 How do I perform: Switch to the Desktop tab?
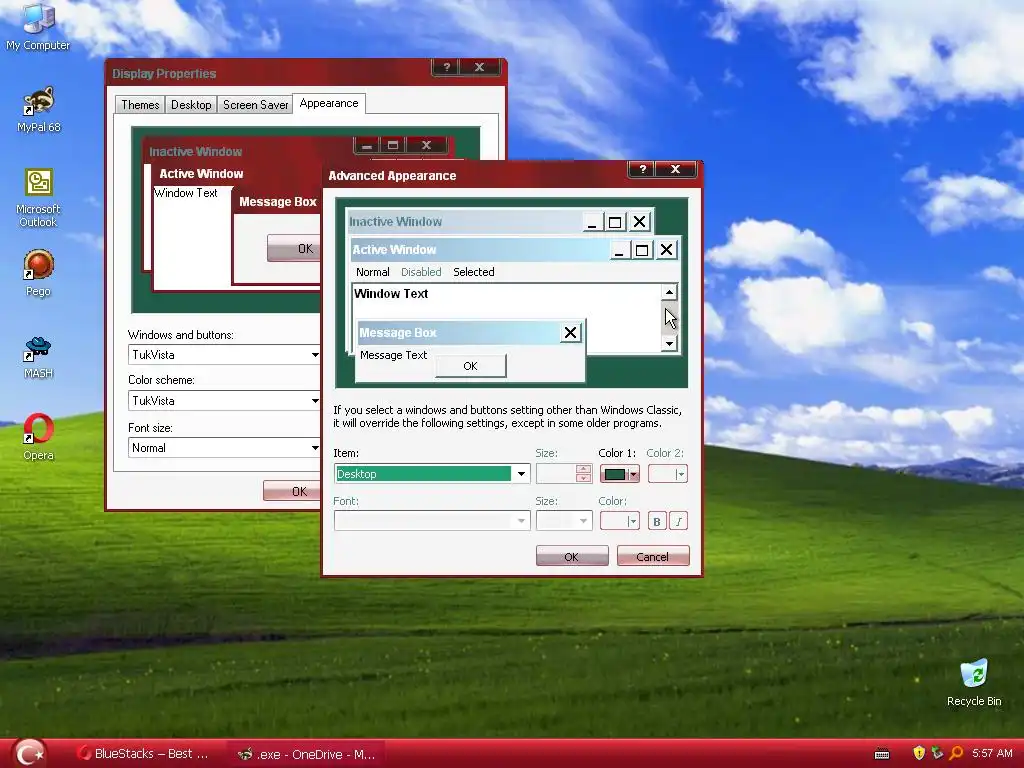(191, 104)
